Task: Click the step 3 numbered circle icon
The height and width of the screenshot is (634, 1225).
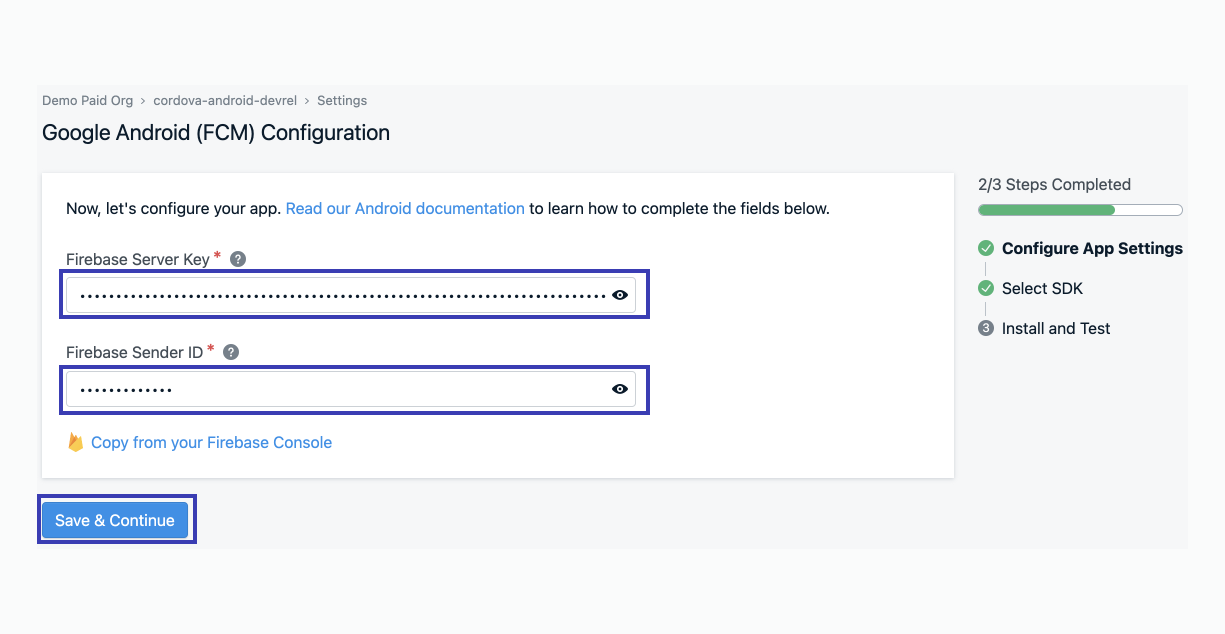Action: 985,328
